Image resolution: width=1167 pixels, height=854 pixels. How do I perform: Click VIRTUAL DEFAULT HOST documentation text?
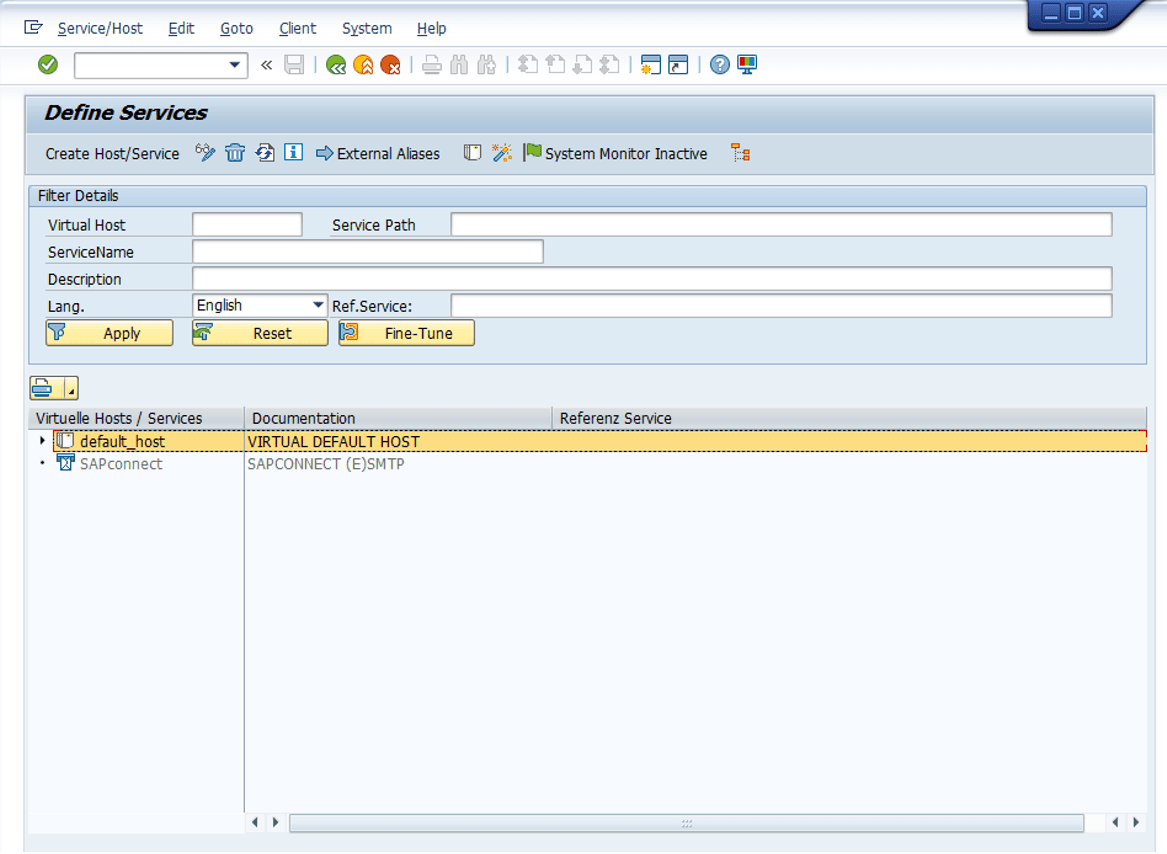tap(333, 442)
